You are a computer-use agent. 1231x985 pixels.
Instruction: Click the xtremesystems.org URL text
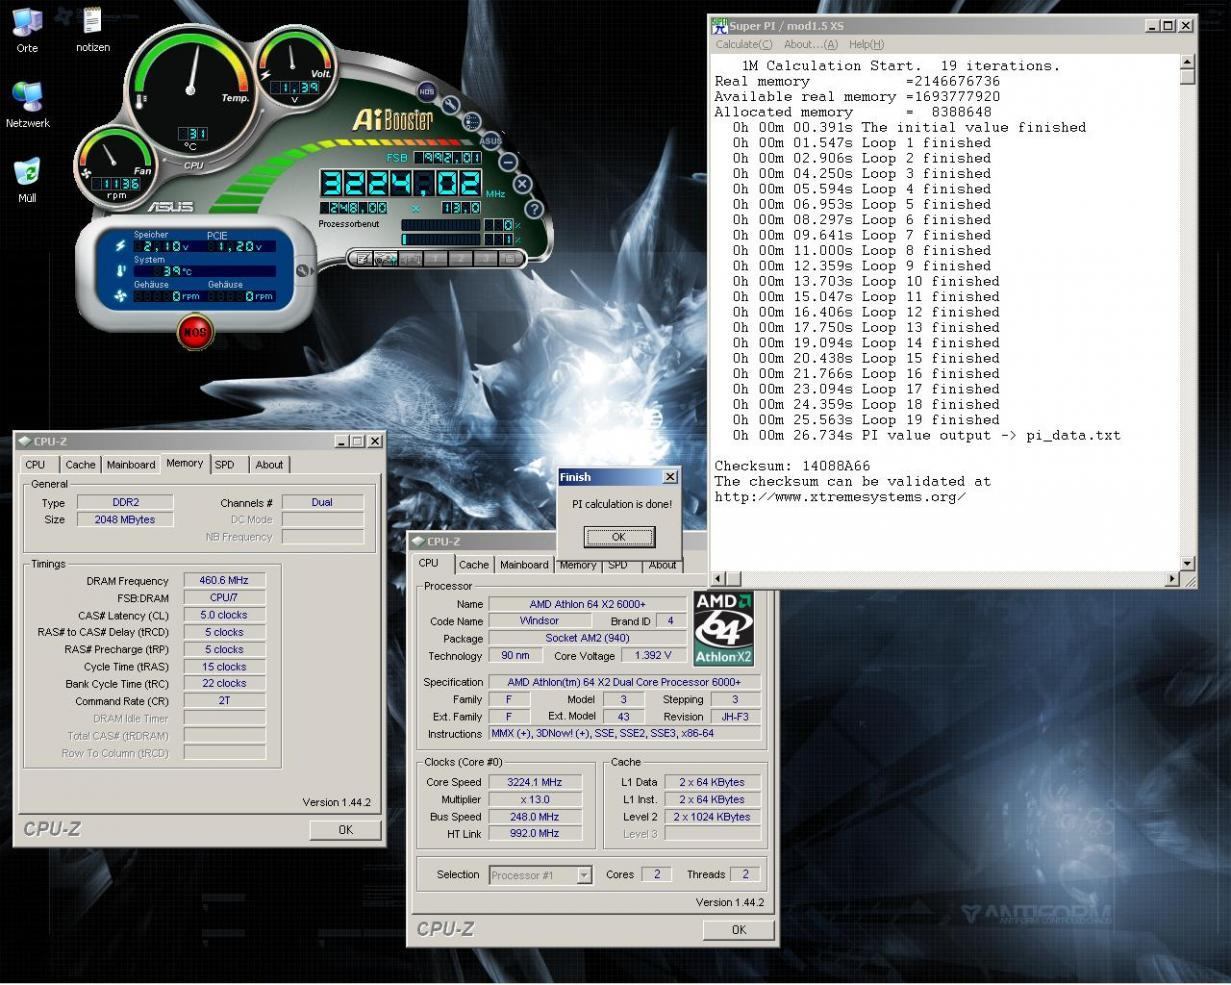click(840, 497)
